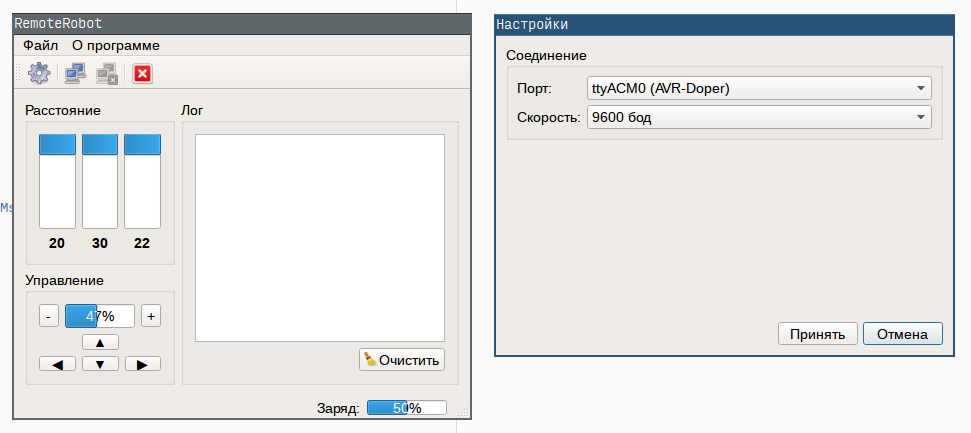Click the Порт: label
Screen dimensions: 971x433
(534, 89)
